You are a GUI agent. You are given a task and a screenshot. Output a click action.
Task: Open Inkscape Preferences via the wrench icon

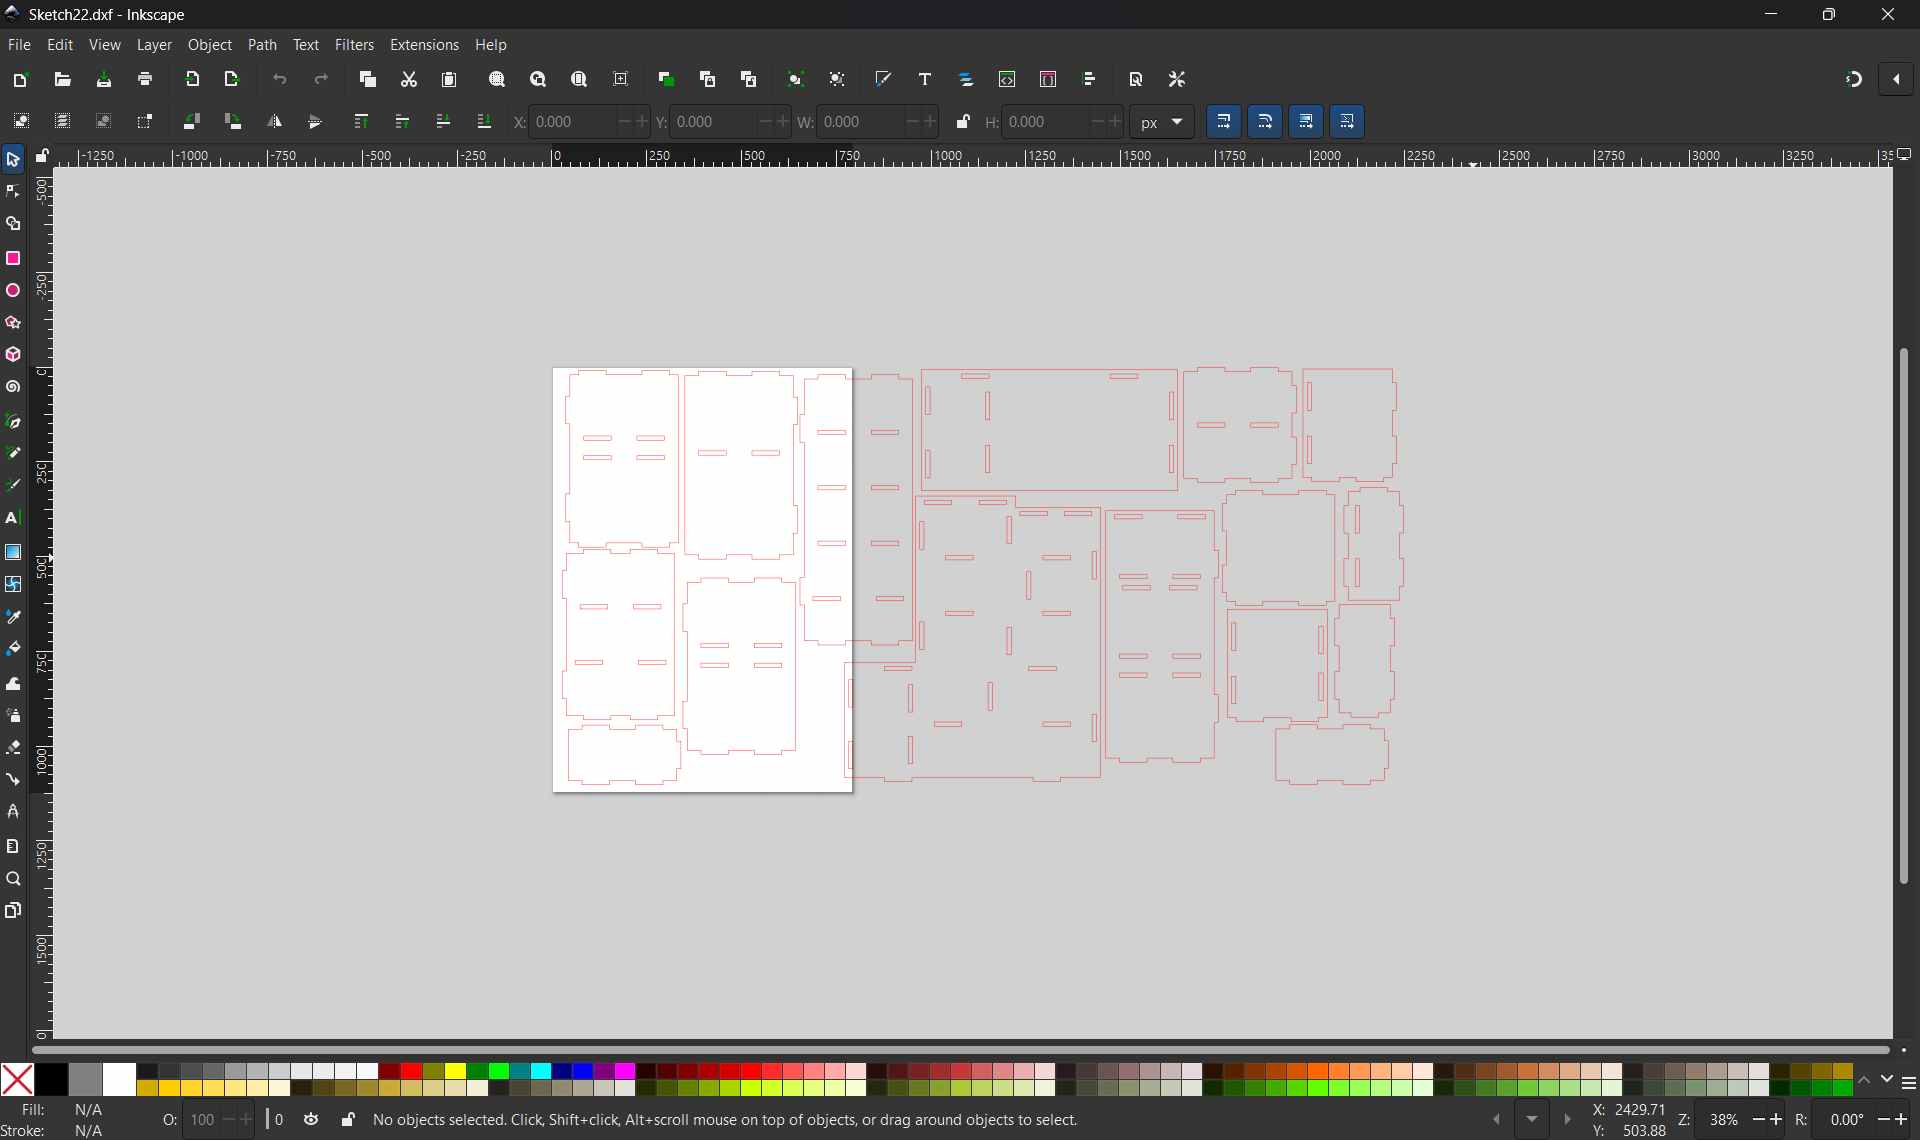[1177, 80]
